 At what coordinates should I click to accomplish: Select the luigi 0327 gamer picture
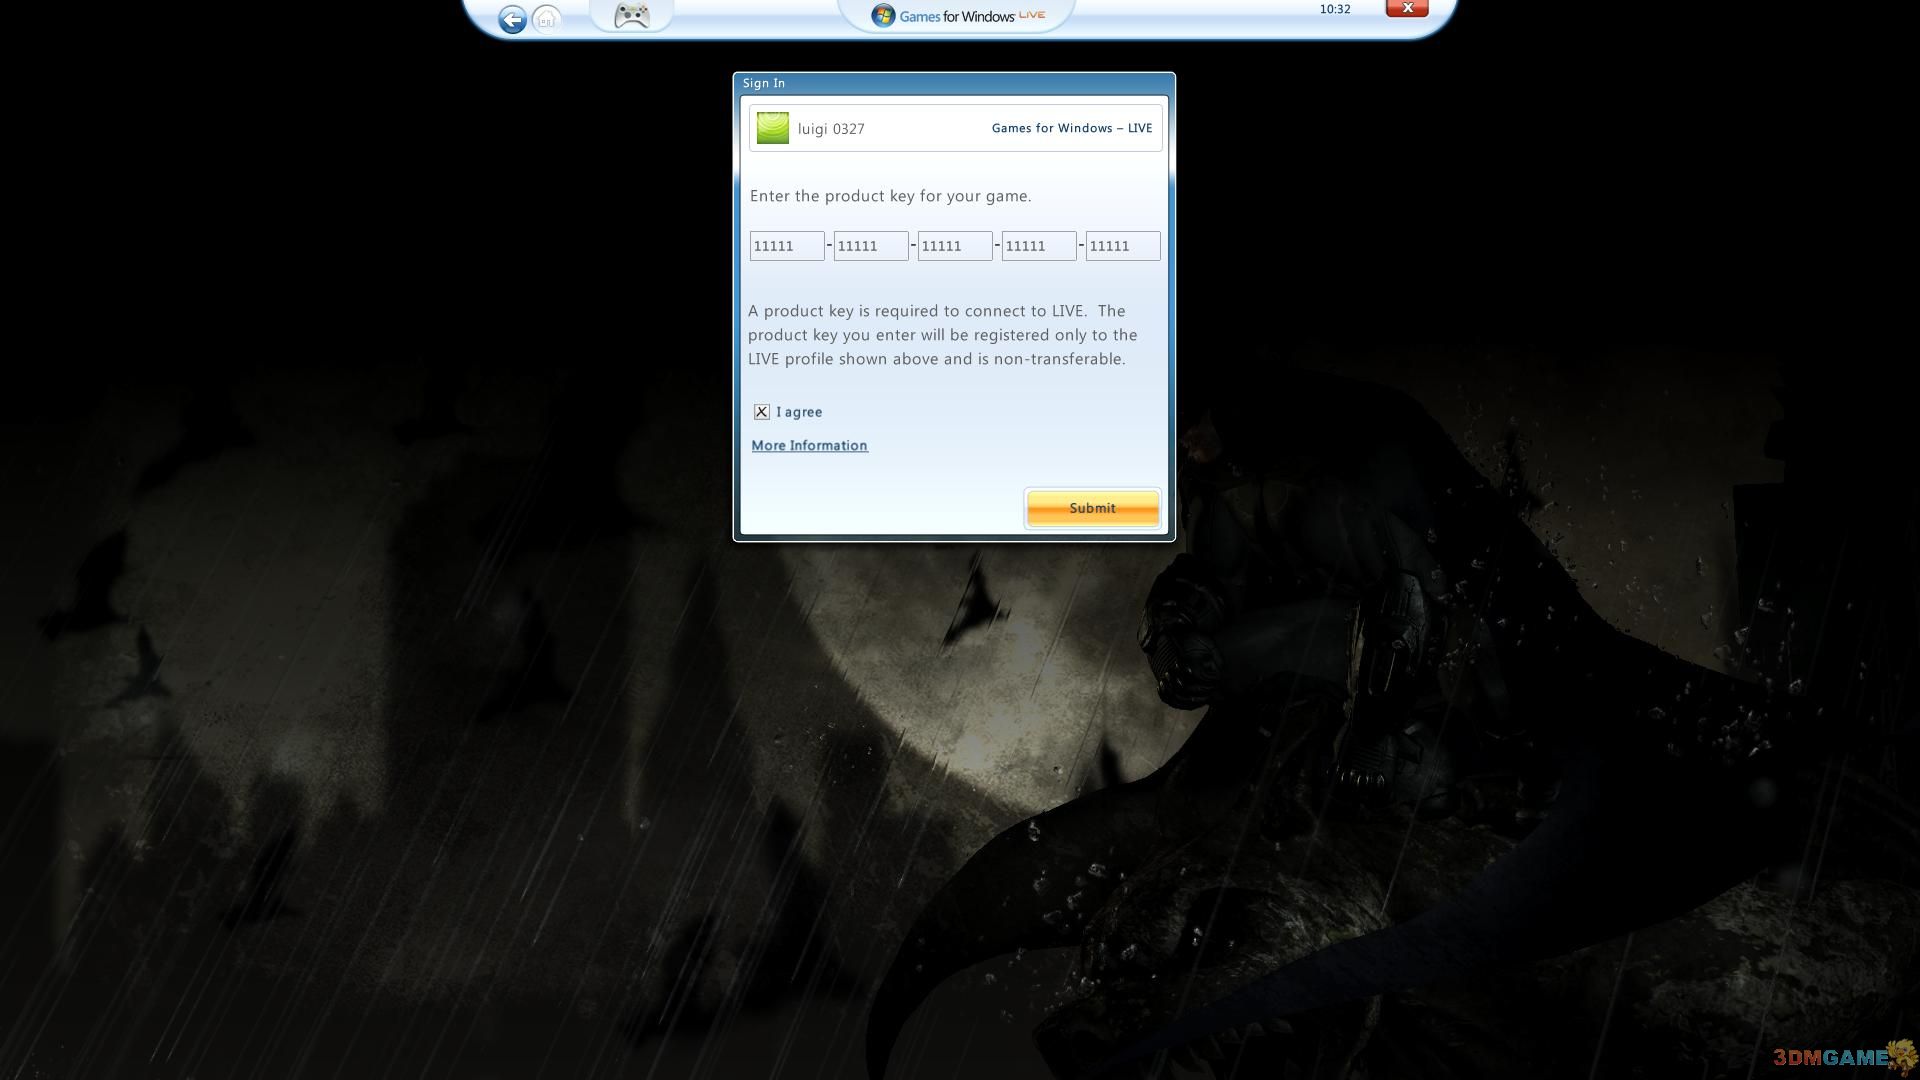coord(773,128)
